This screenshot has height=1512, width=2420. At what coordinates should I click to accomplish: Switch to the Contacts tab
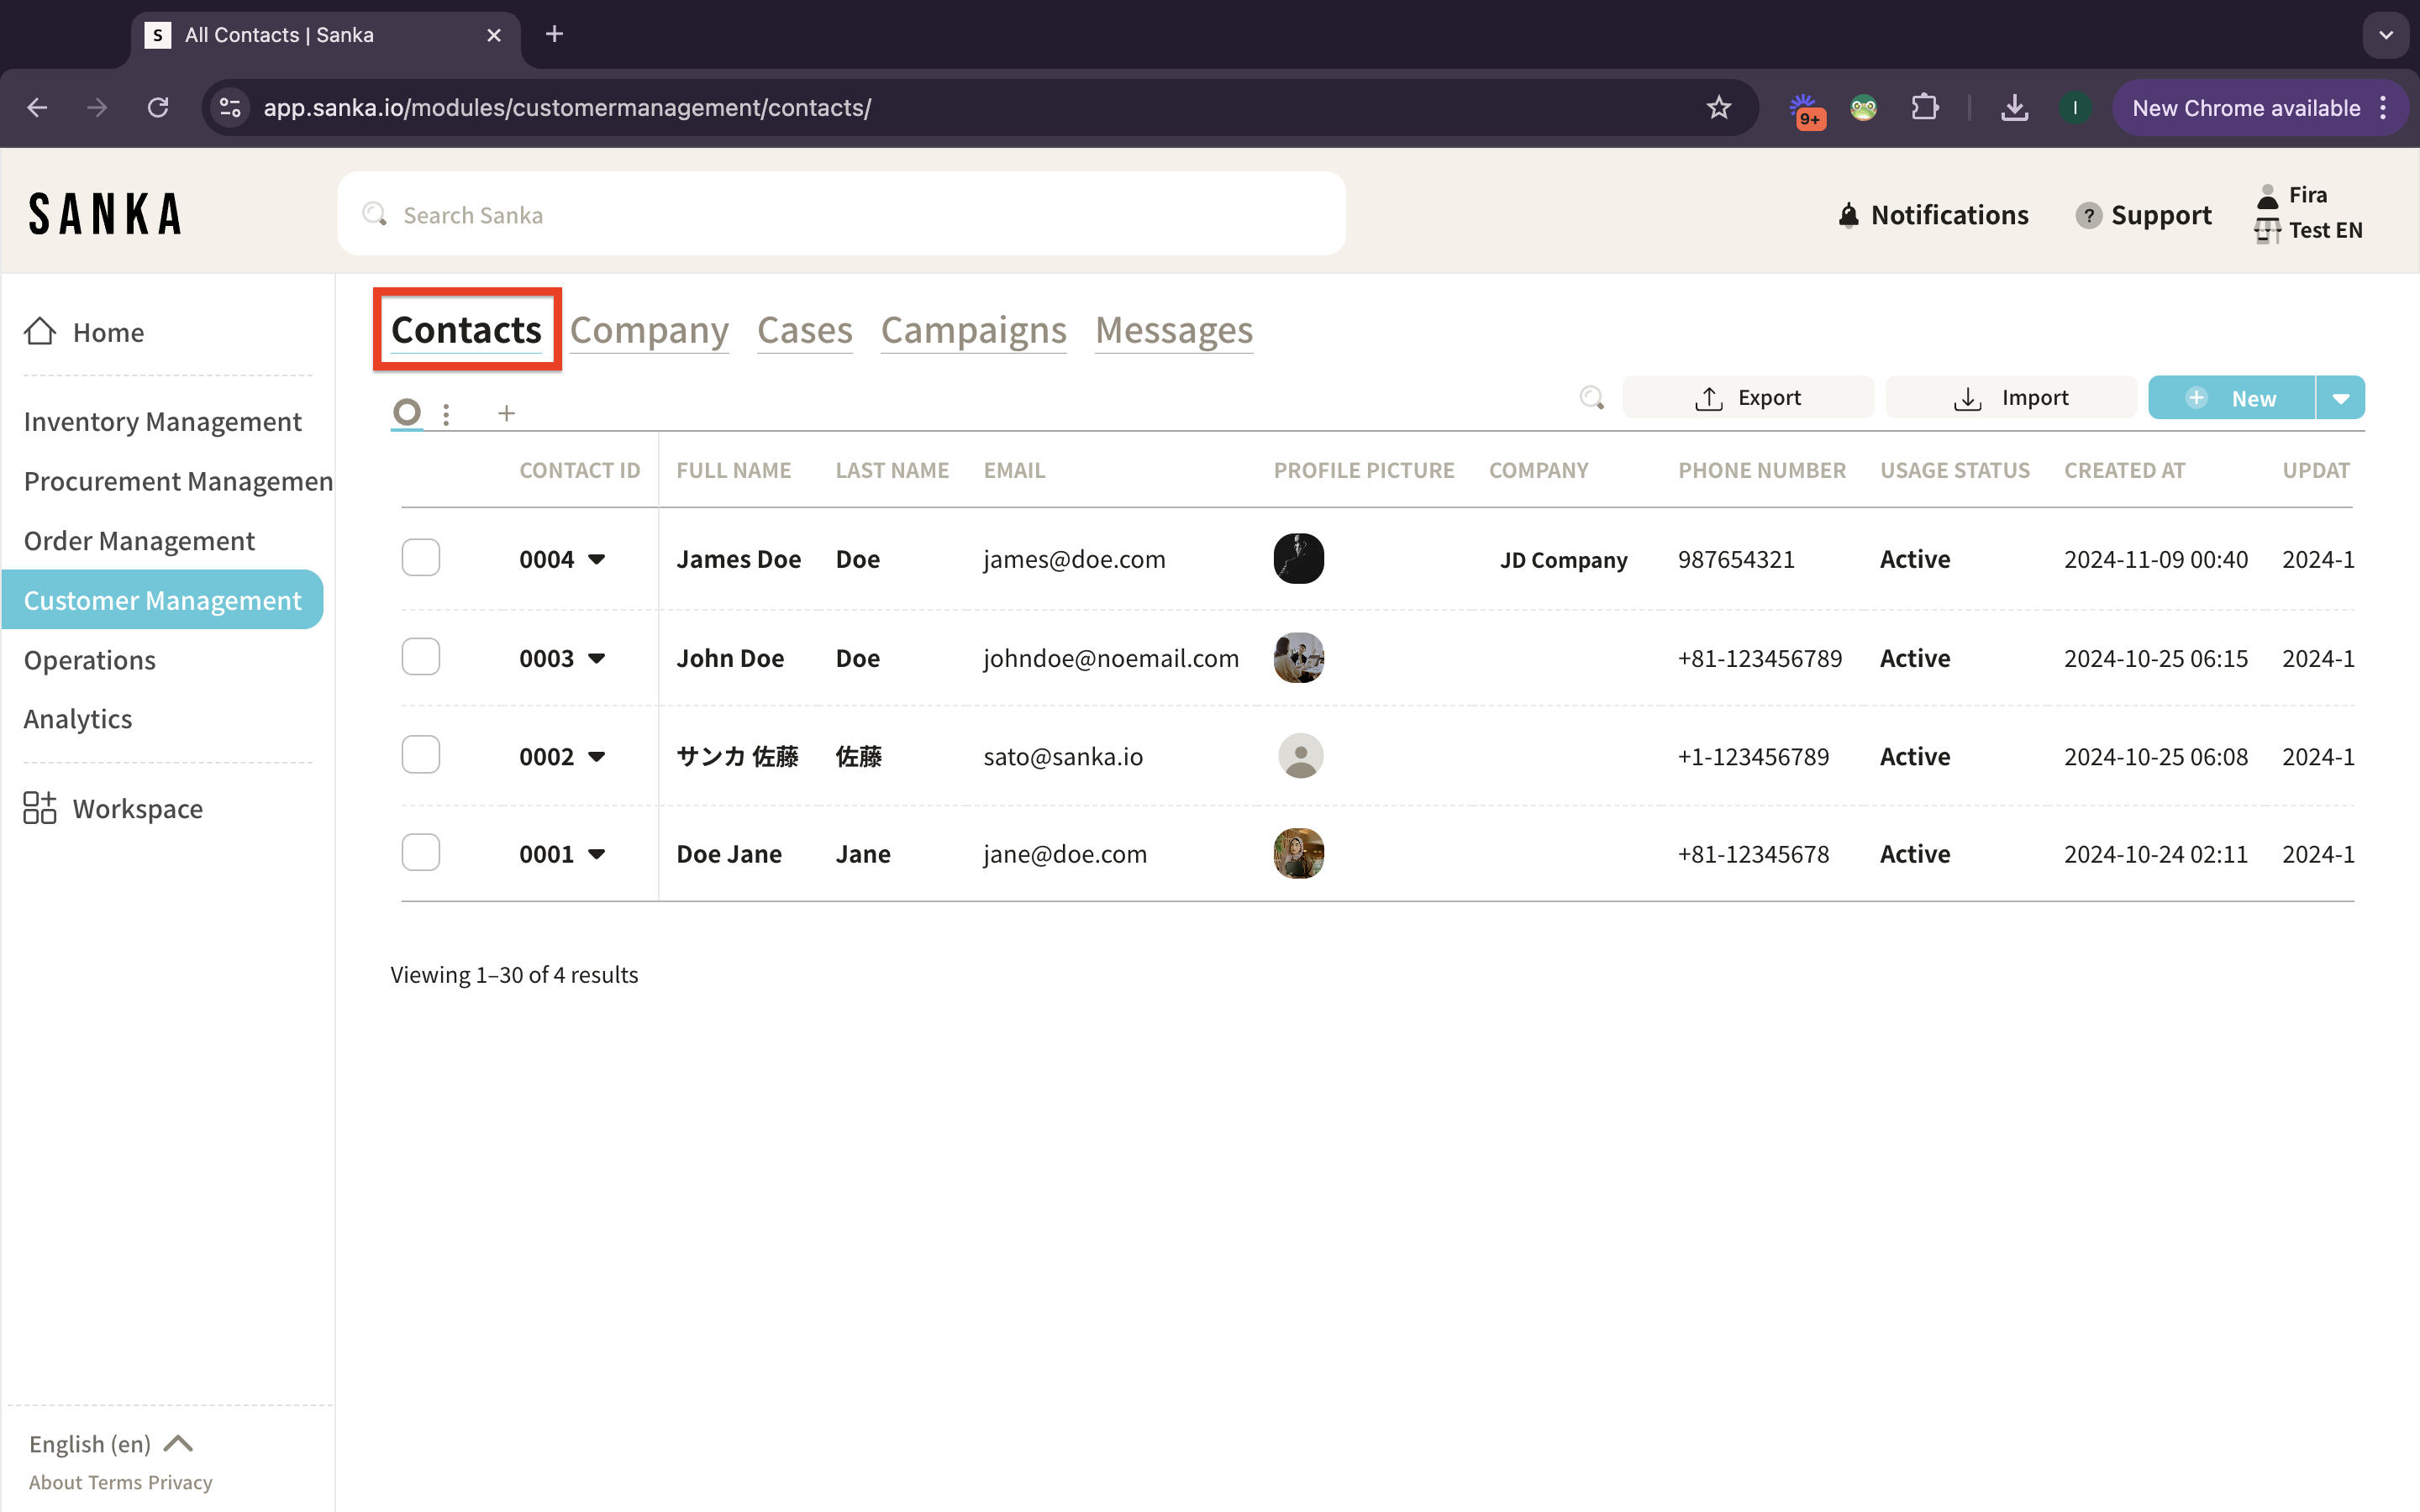[x=466, y=330]
